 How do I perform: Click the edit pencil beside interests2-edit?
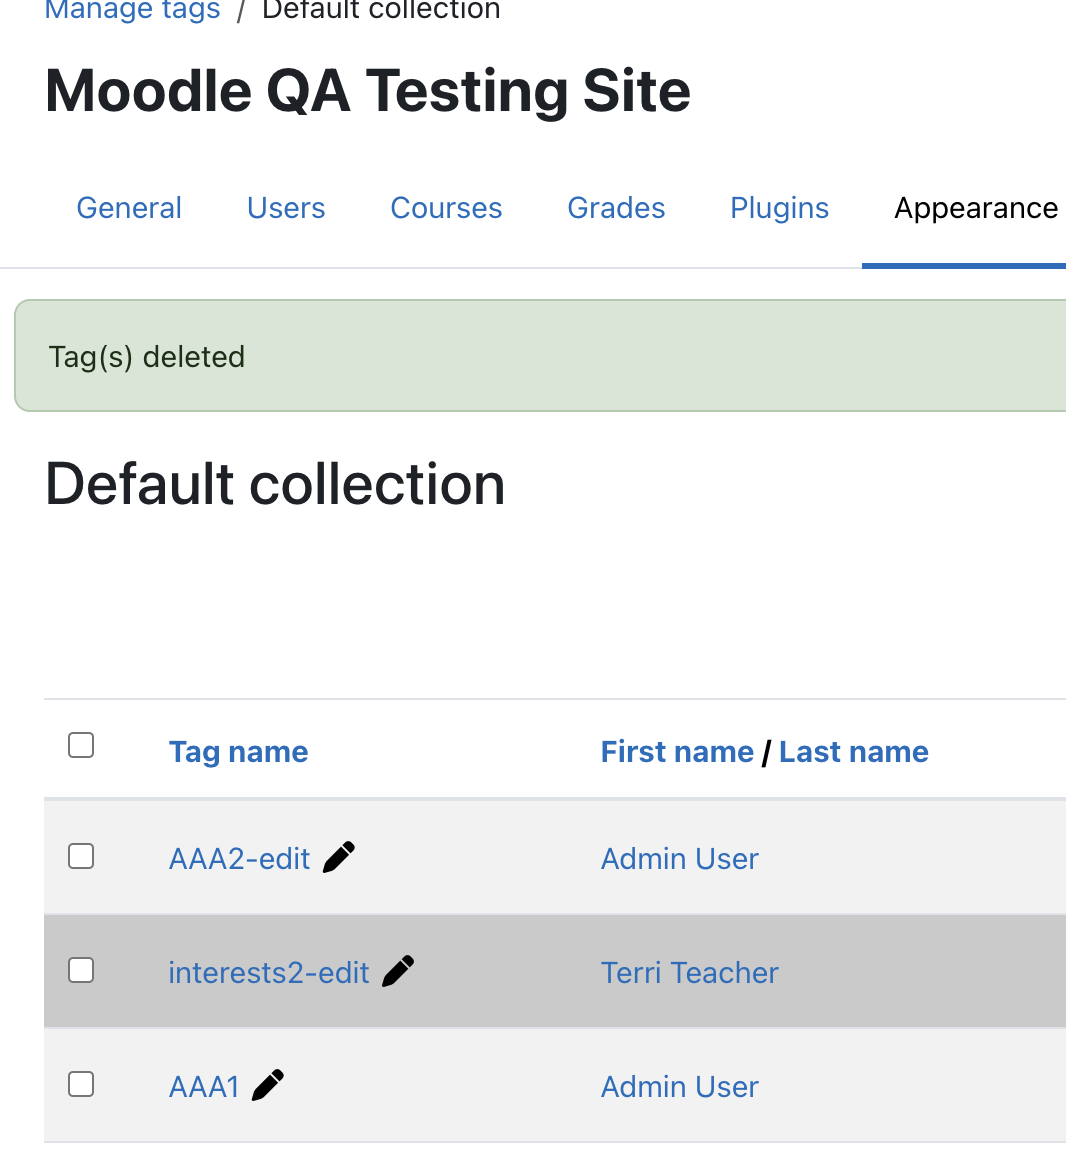point(398,971)
